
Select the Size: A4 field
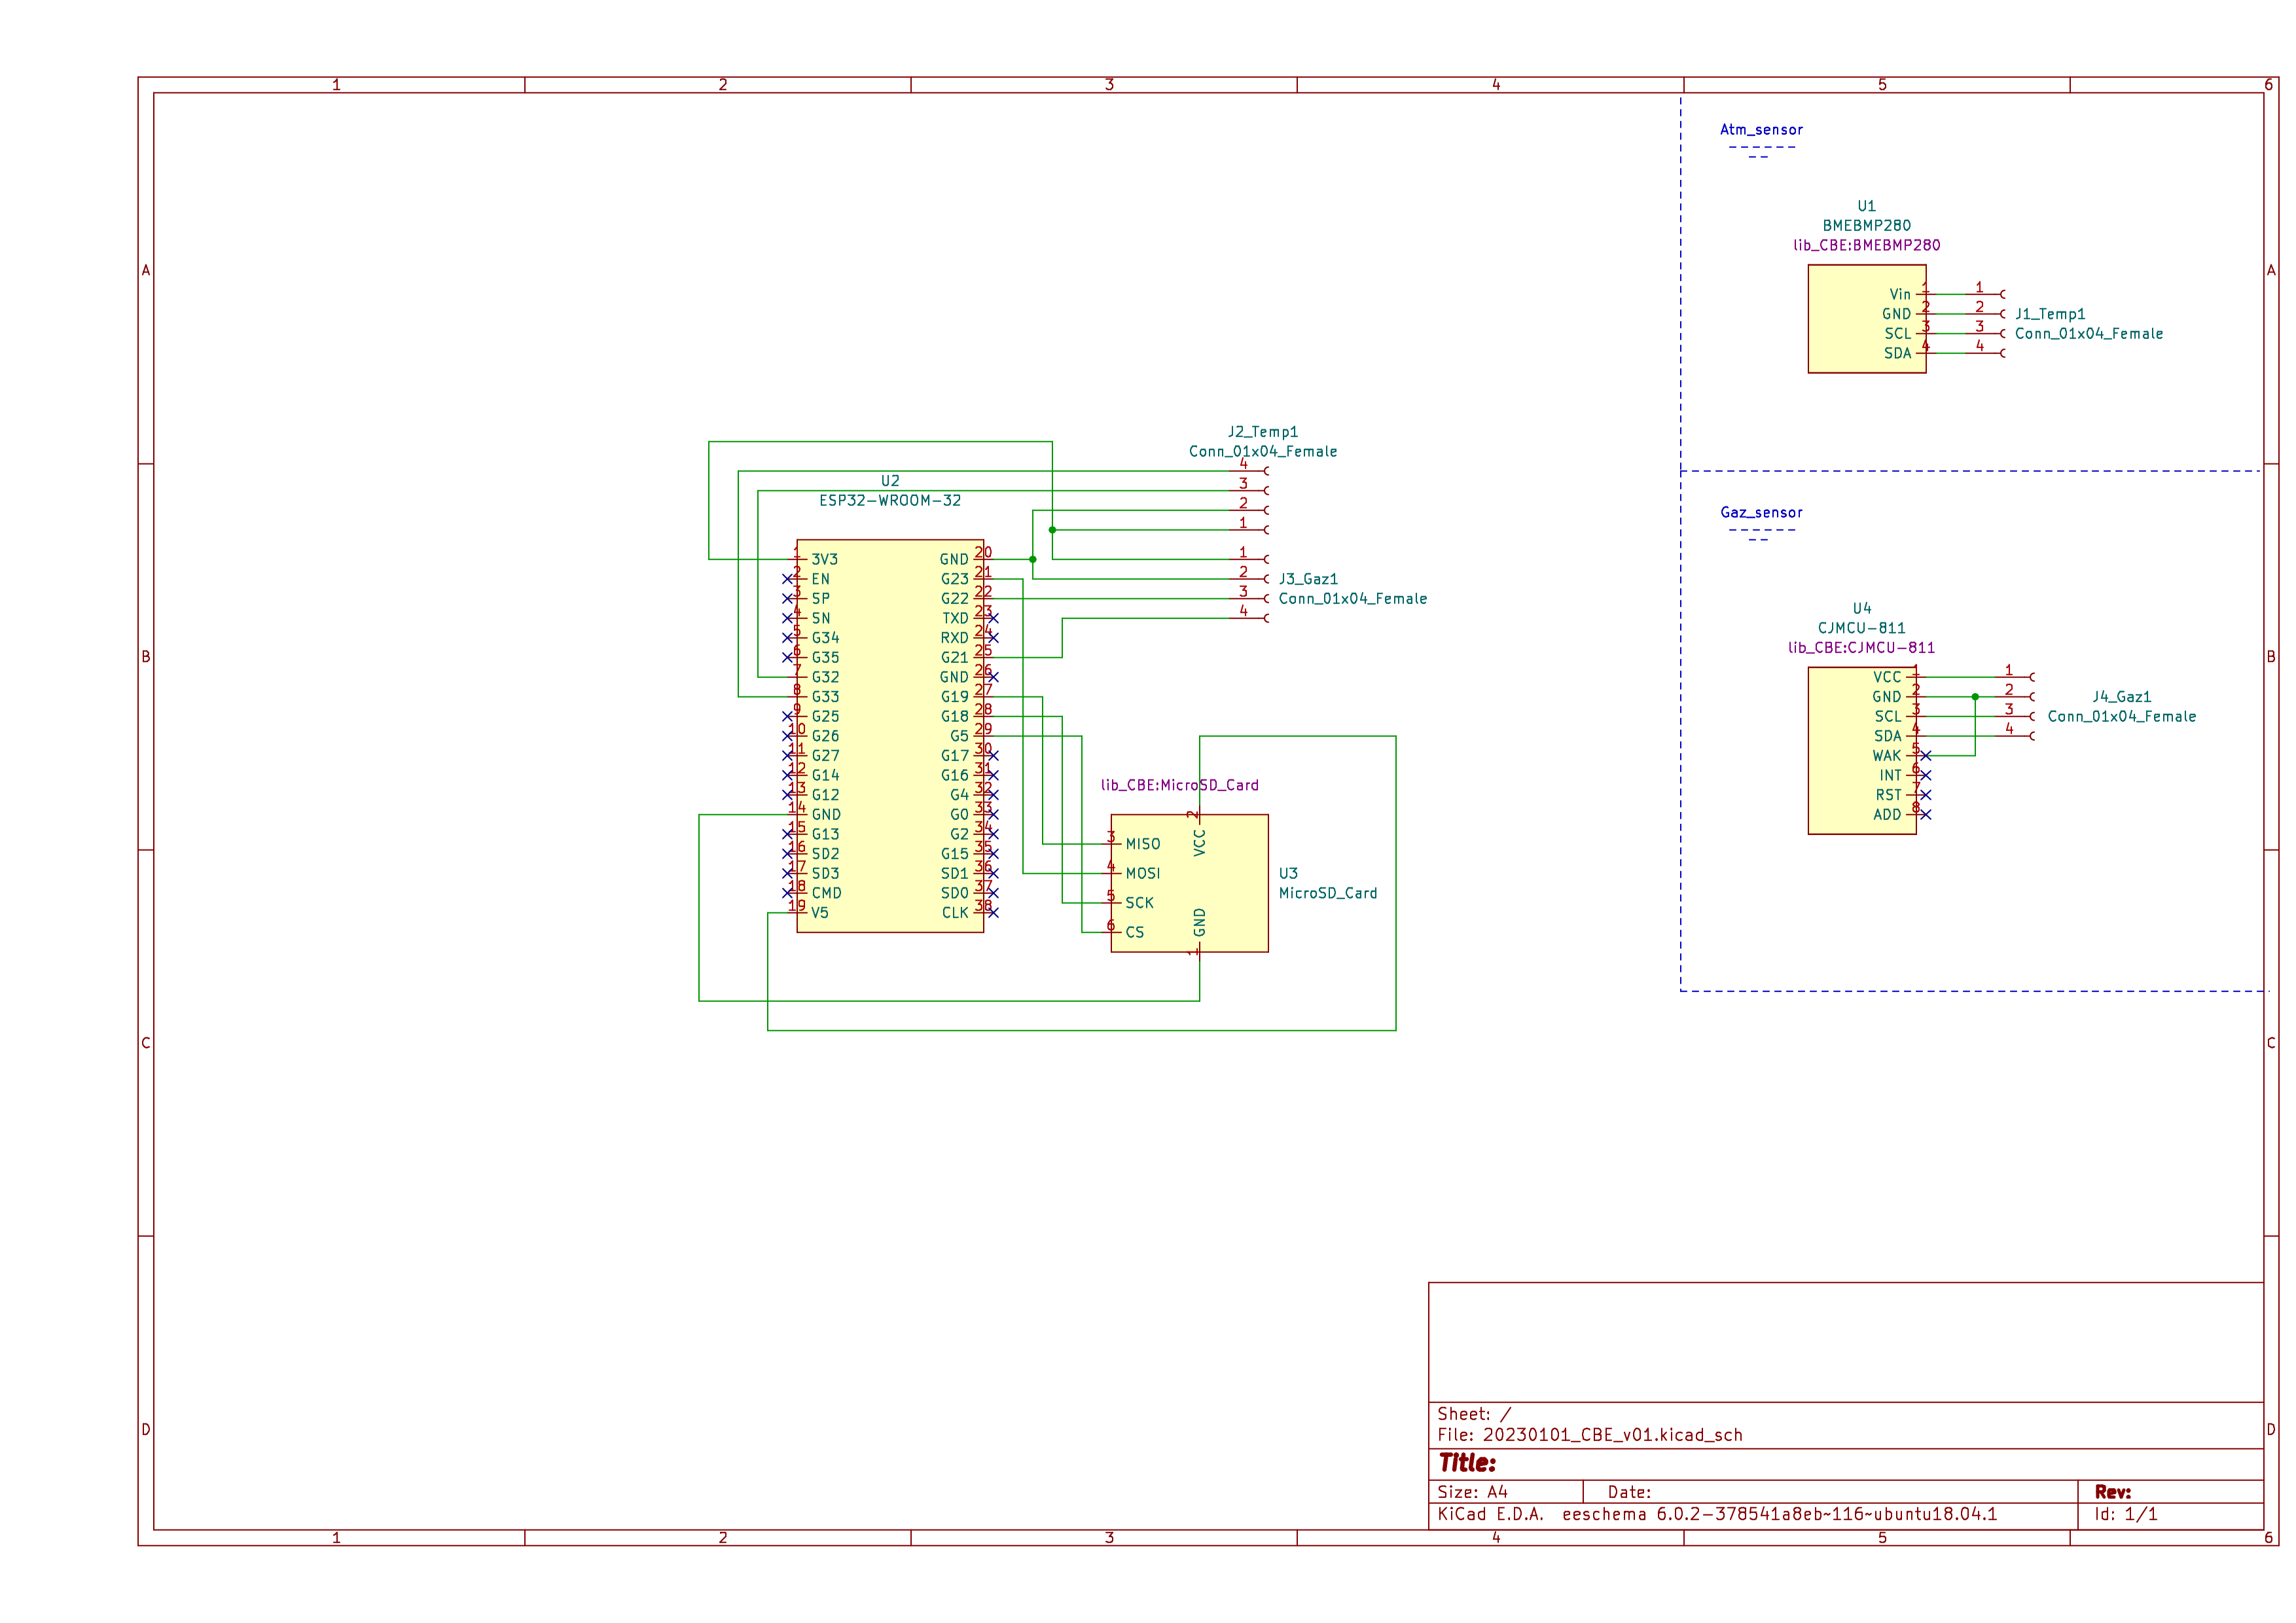click(1472, 1492)
